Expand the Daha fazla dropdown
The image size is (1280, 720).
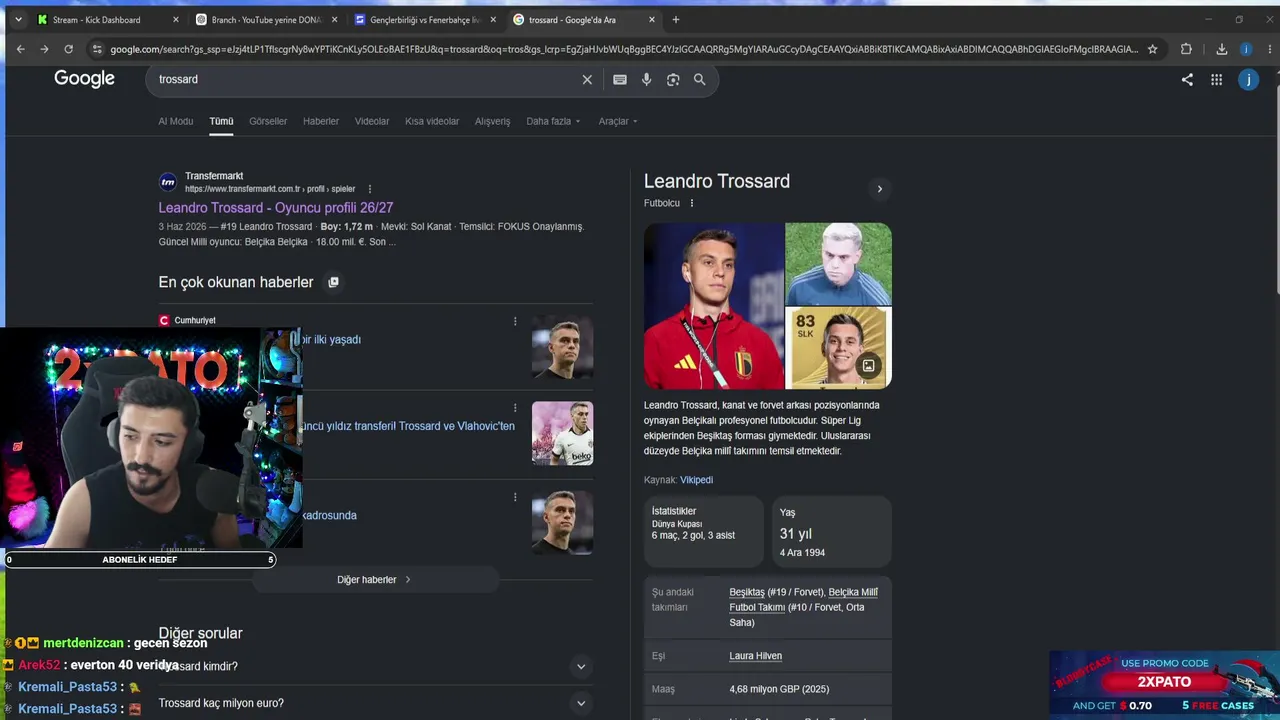pos(553,121)
